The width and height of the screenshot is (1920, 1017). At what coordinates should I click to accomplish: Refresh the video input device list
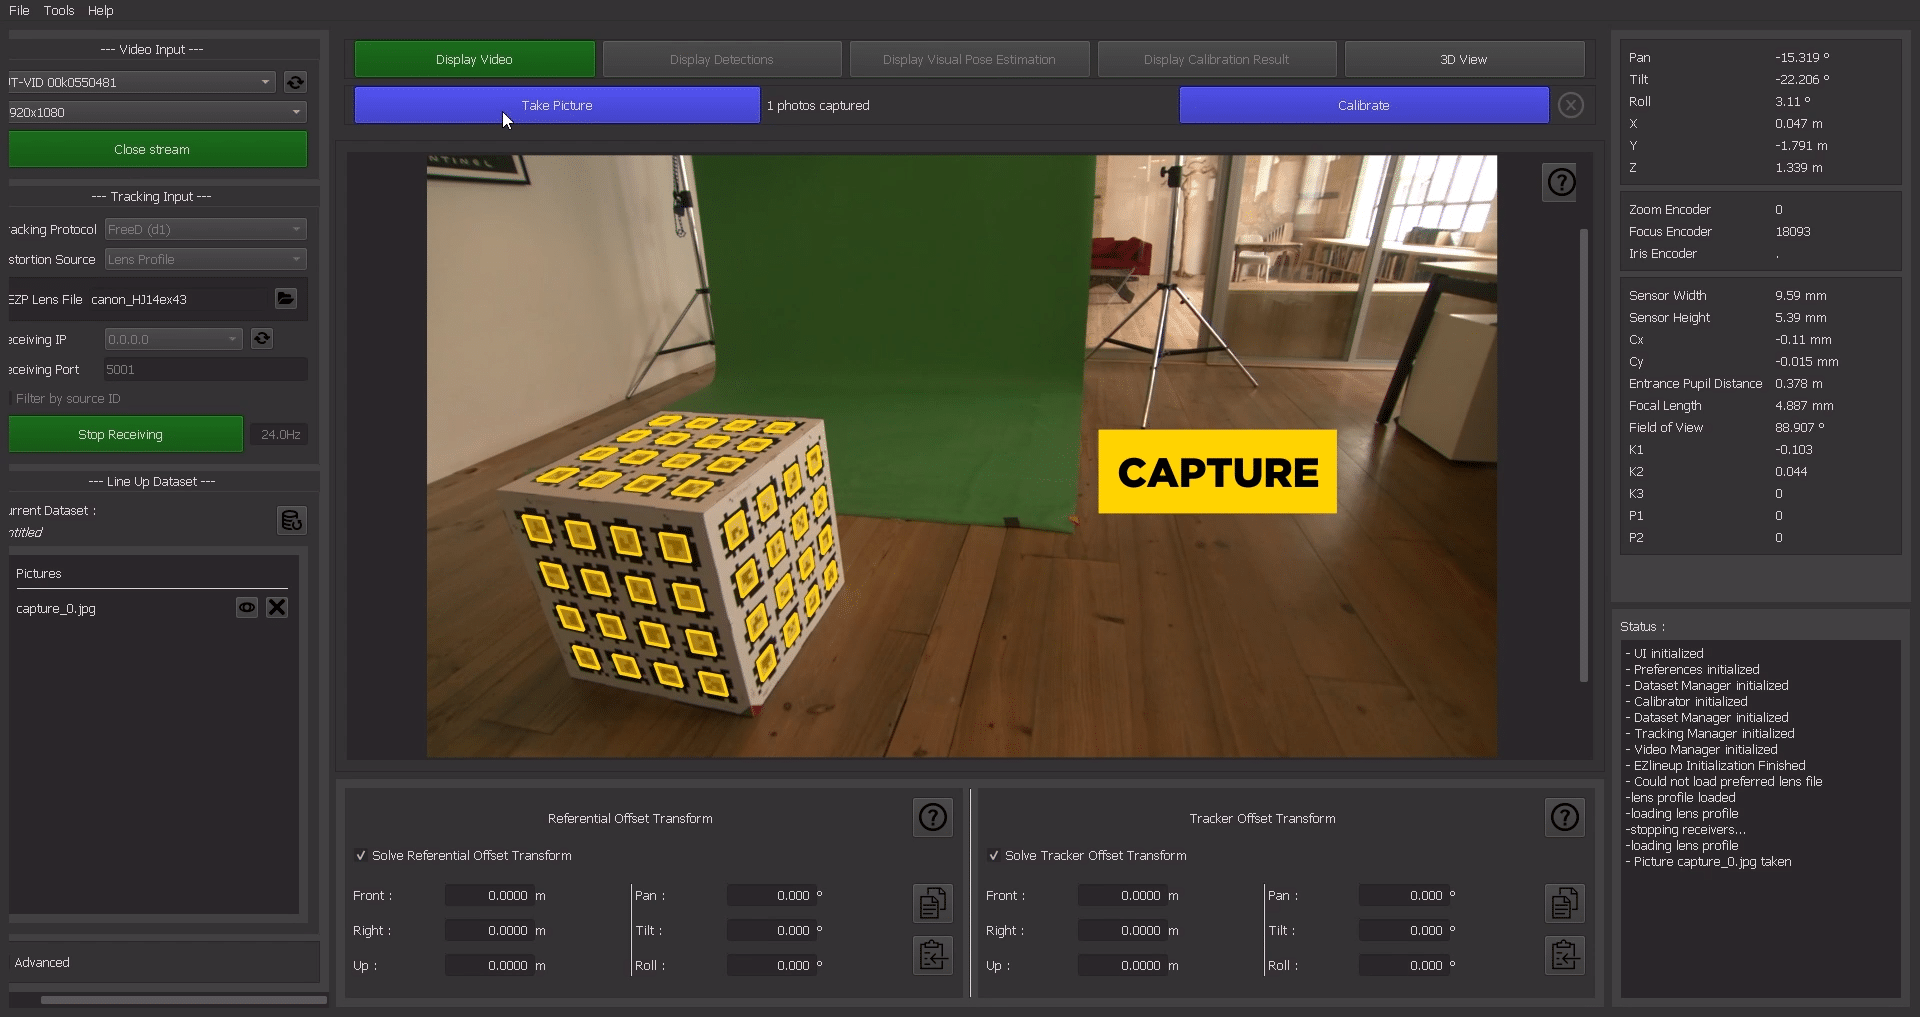[x=295, y=82]
